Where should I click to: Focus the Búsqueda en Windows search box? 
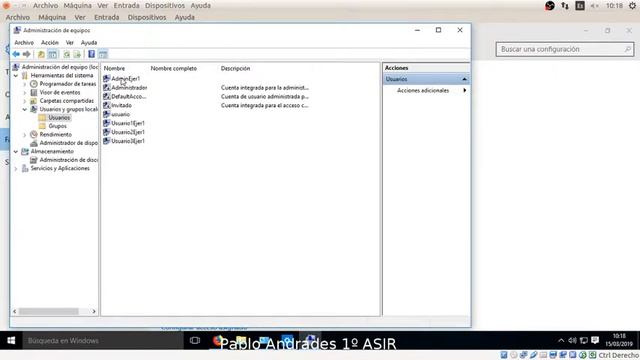point(102,340)
